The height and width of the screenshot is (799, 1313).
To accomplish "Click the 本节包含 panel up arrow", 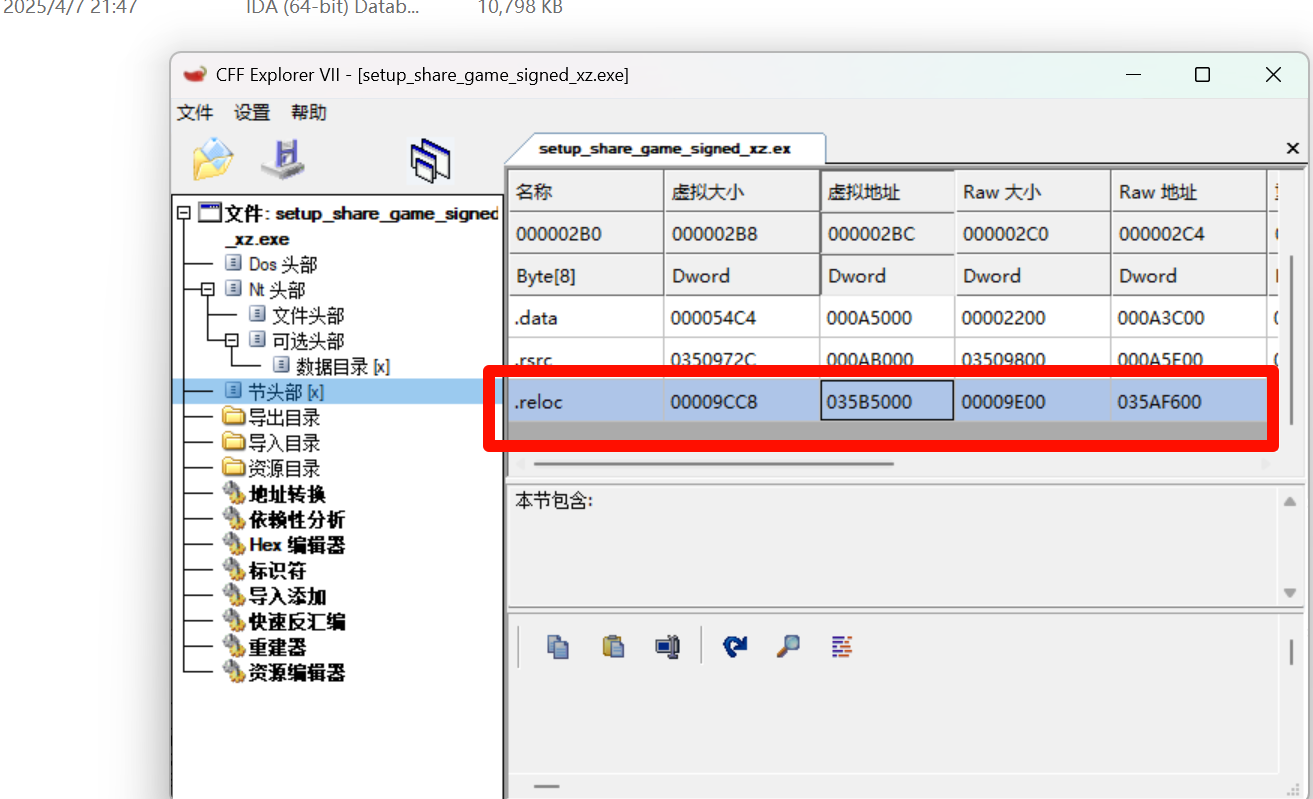I will tap(1291, 502).
